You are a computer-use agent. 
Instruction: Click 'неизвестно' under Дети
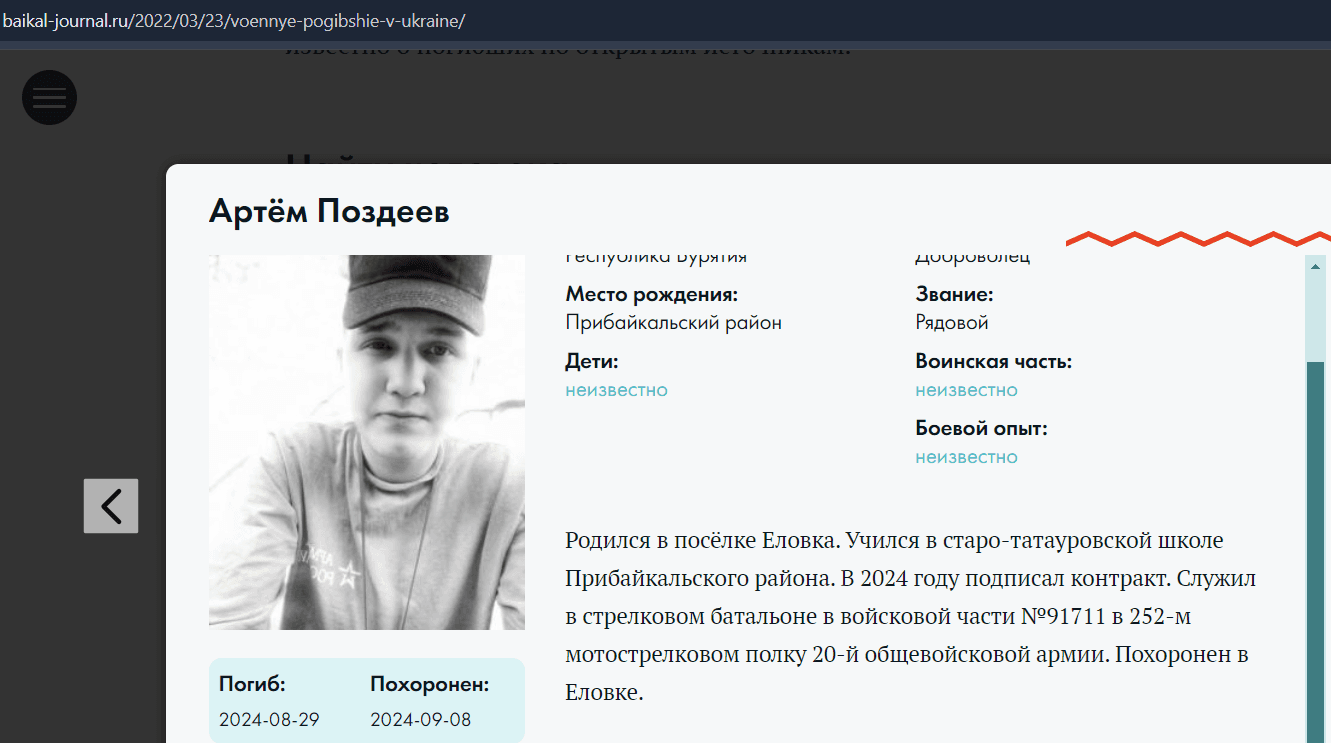pos(616,390)
